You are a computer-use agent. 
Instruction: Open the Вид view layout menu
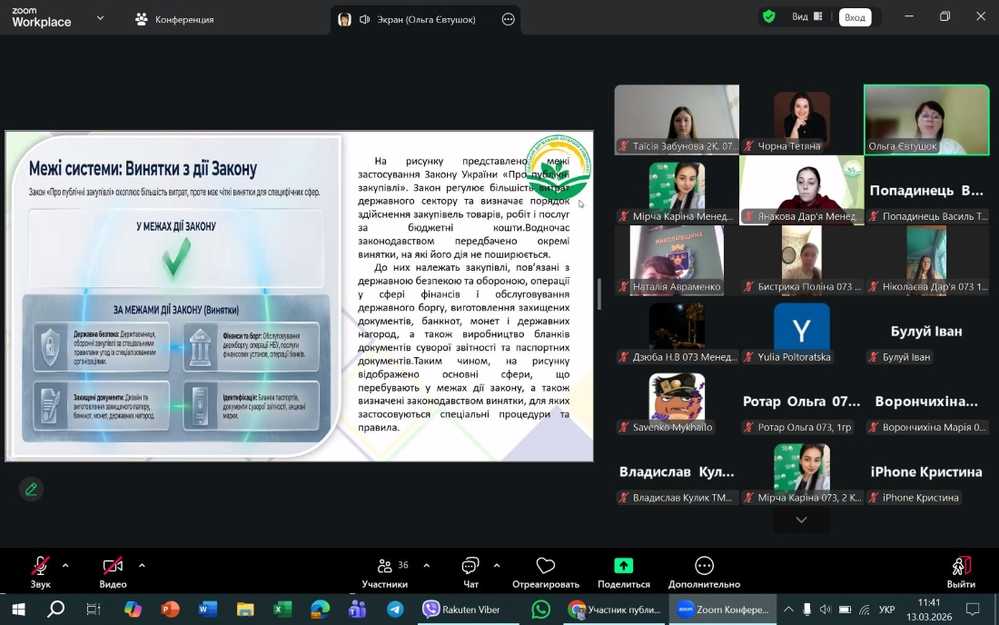[806, 17]
